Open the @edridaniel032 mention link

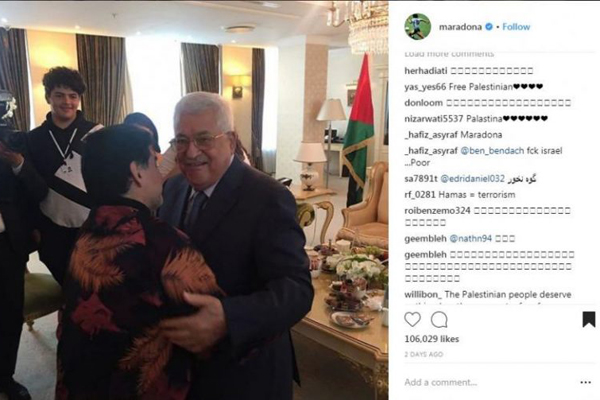pos(473,179)
